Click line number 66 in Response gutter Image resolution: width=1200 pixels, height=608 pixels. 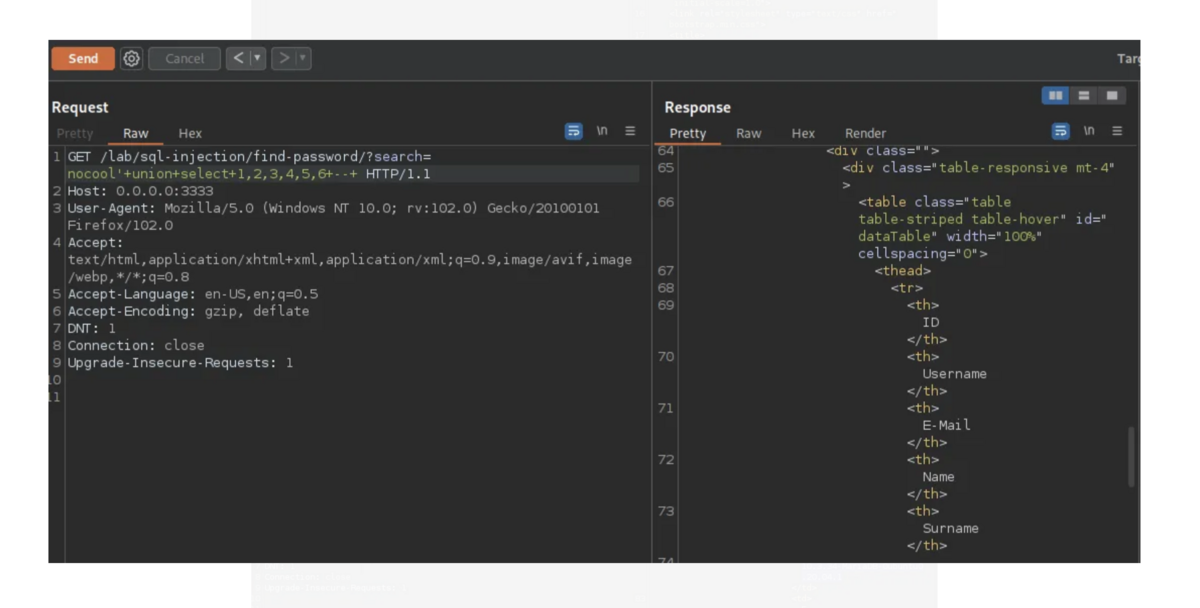pyautogui.click(x=667, y=202)
